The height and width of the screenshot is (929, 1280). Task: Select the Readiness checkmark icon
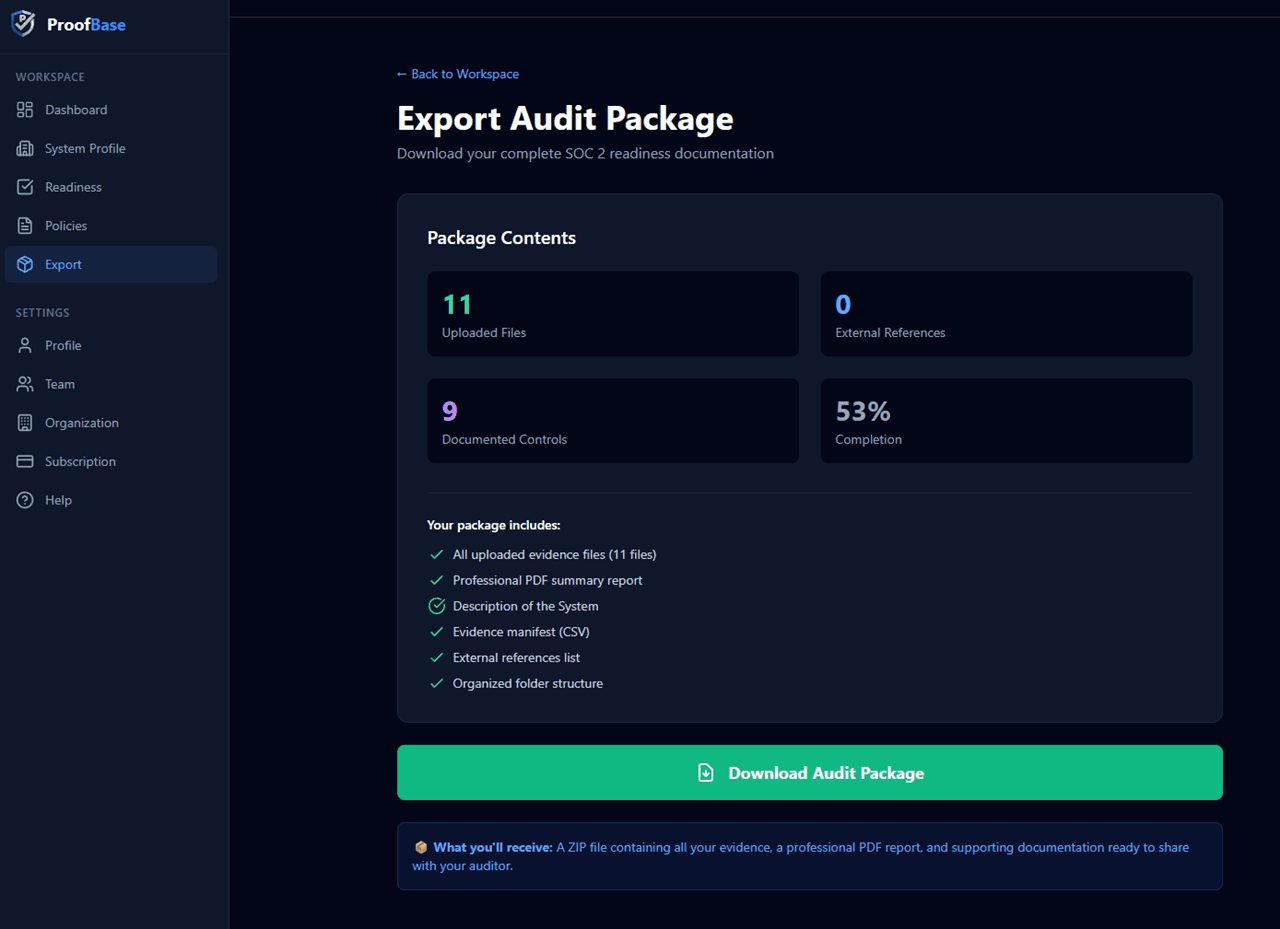(x=25, y=186)
